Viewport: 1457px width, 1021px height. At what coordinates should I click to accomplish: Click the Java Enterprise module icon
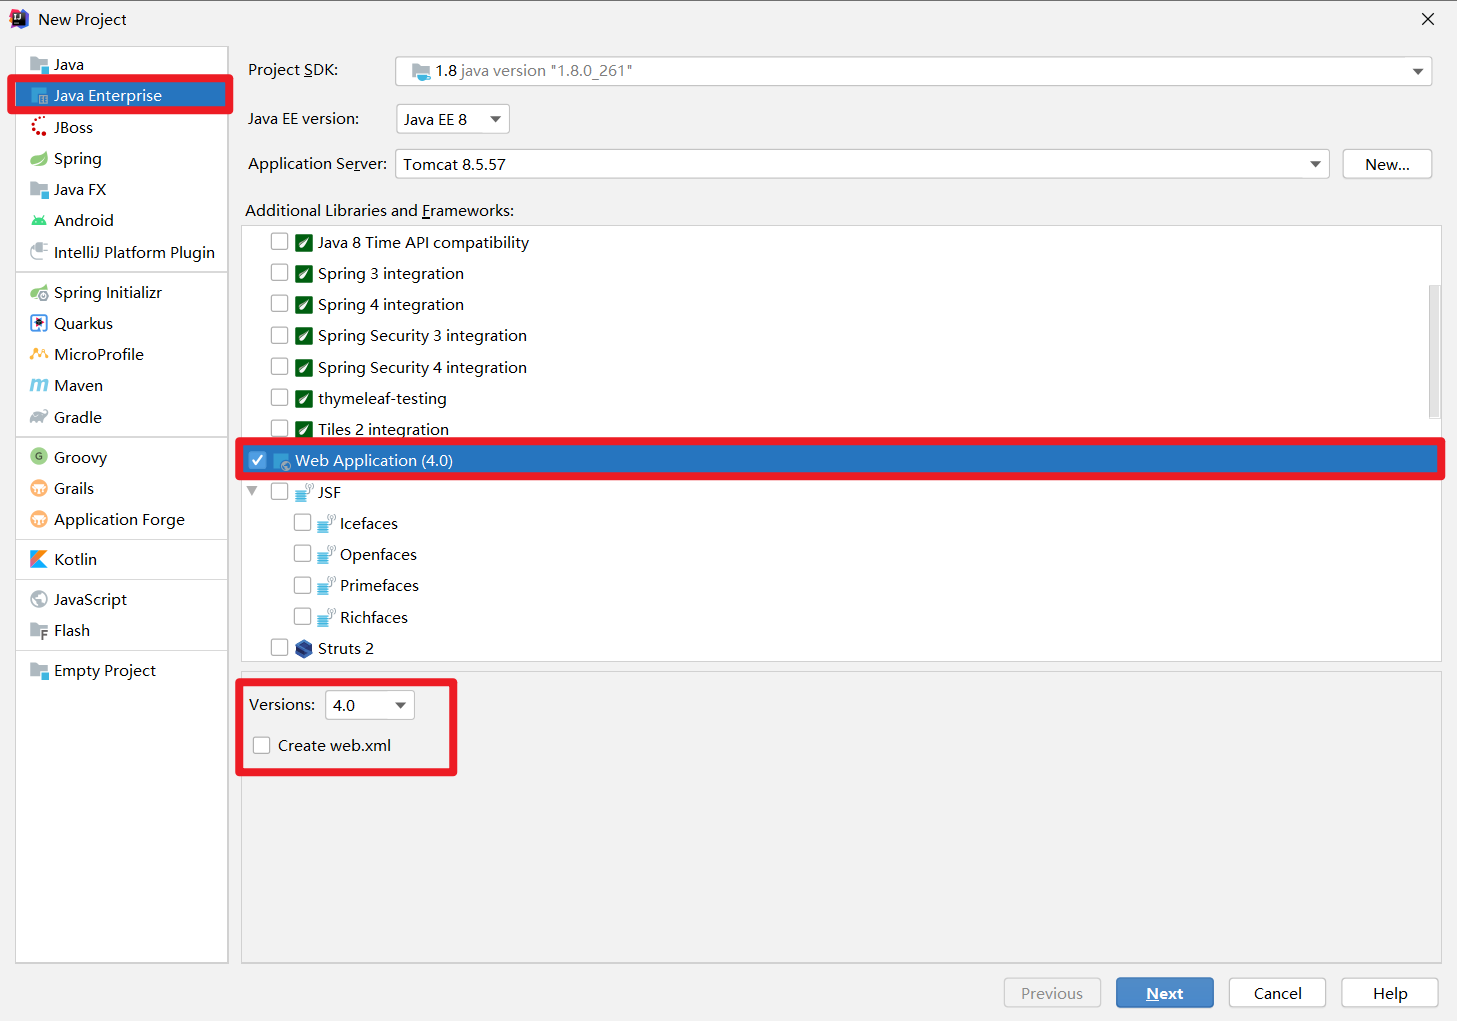[x=39, y=96]
